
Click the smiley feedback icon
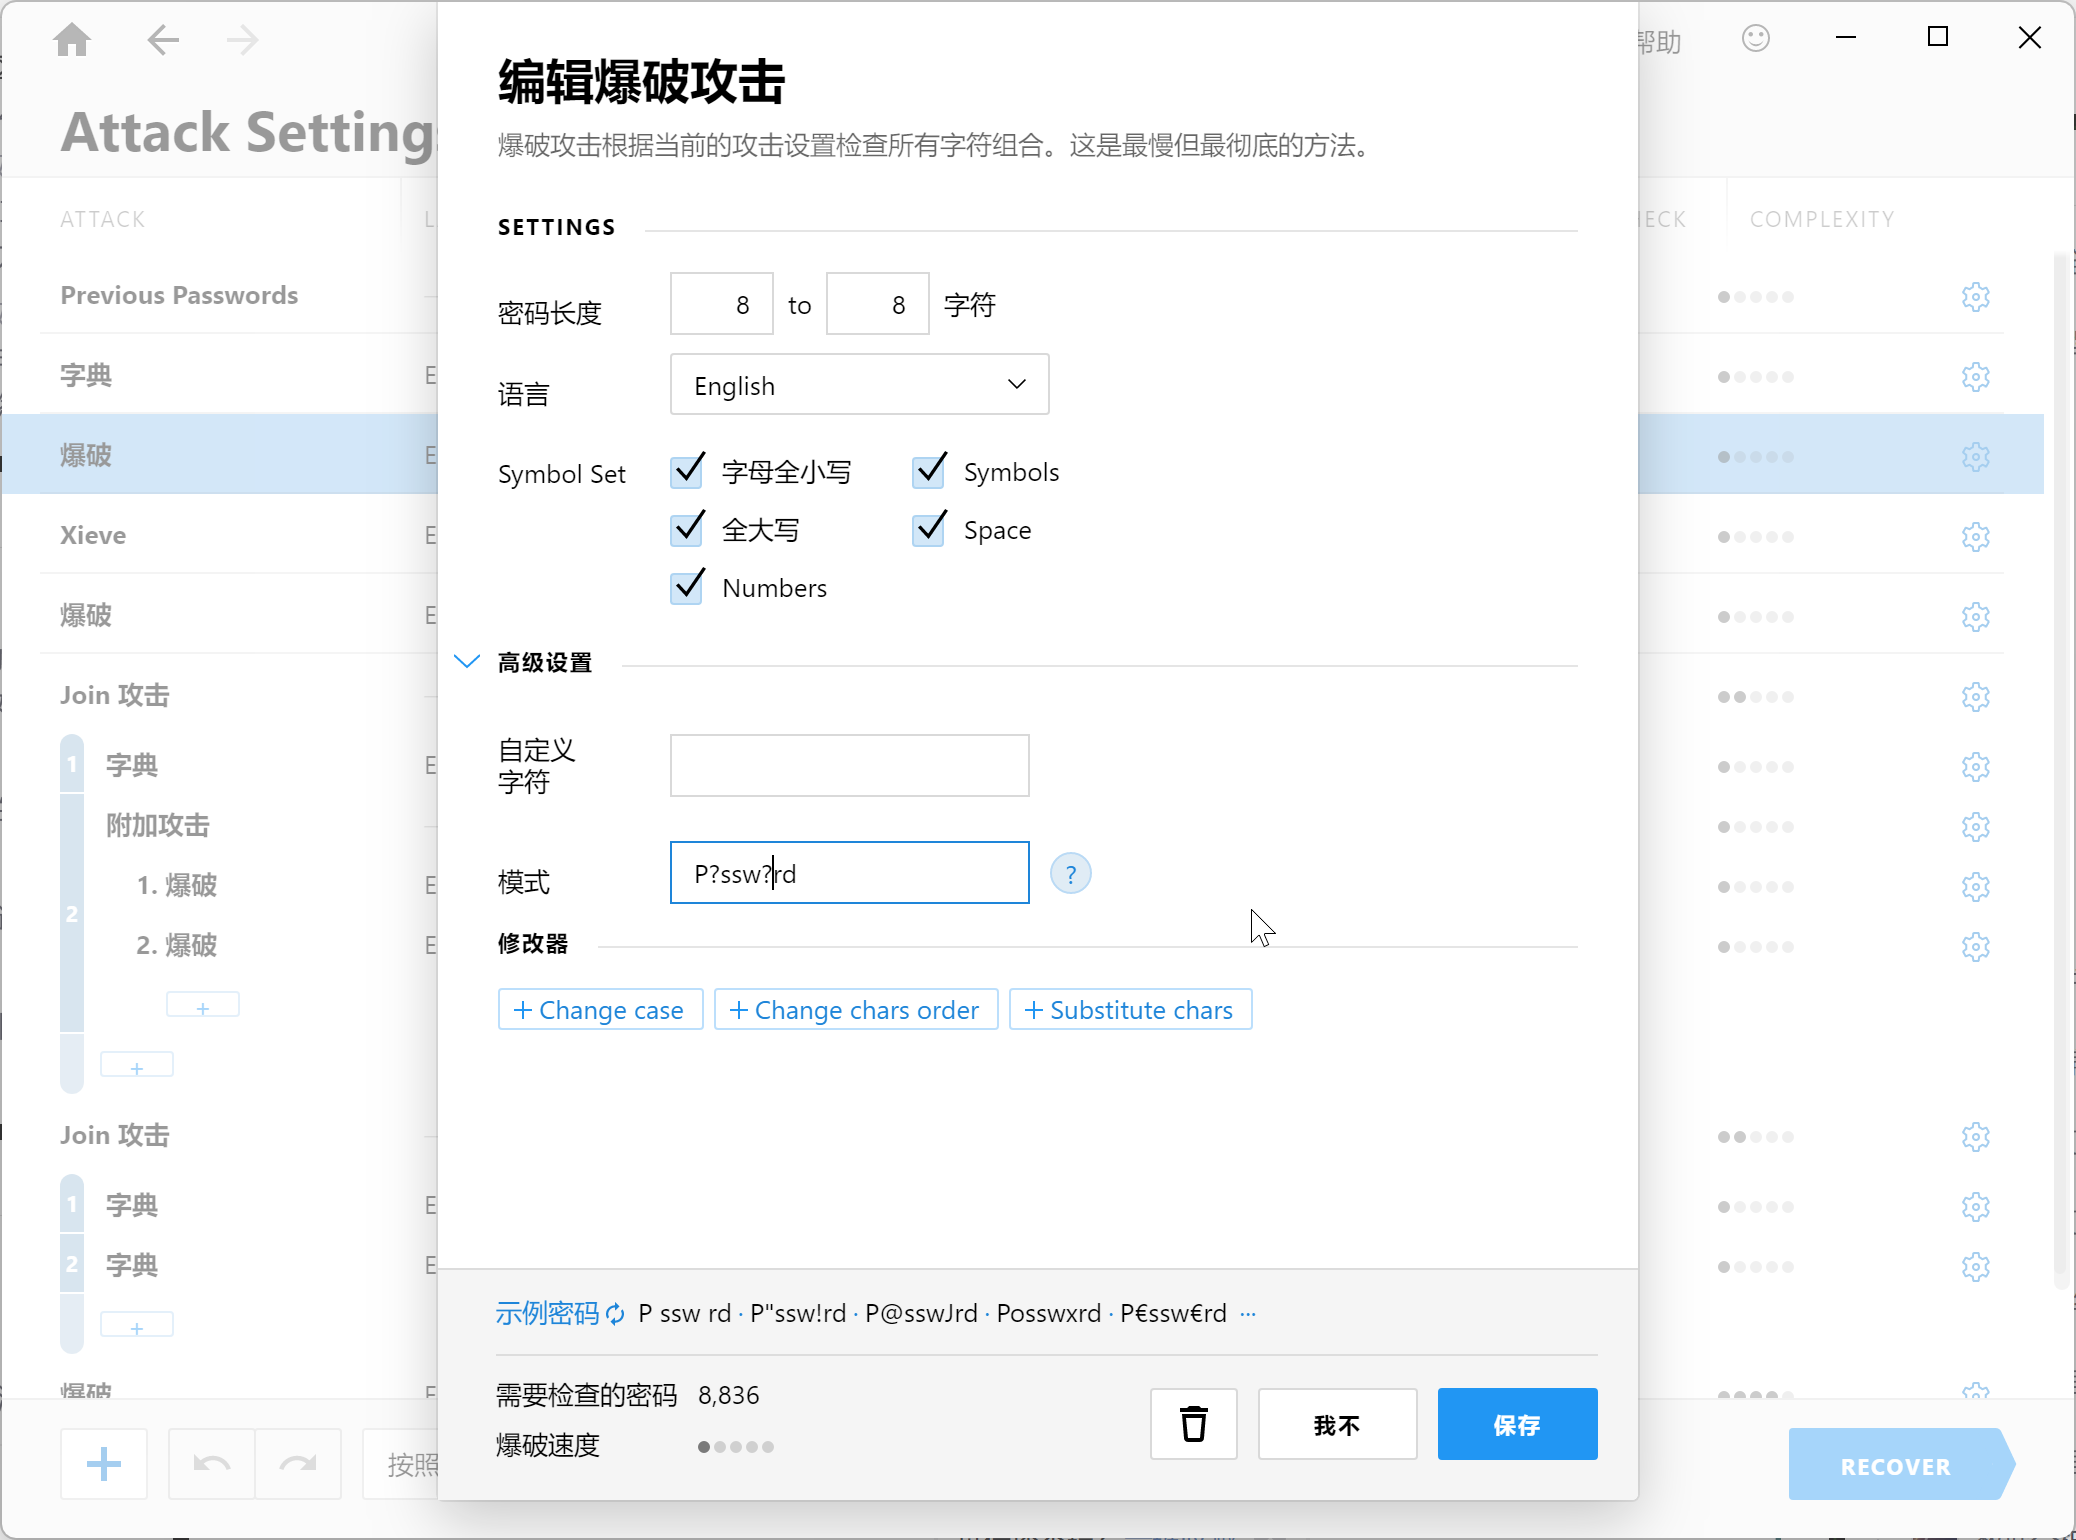pos(1755,39)
